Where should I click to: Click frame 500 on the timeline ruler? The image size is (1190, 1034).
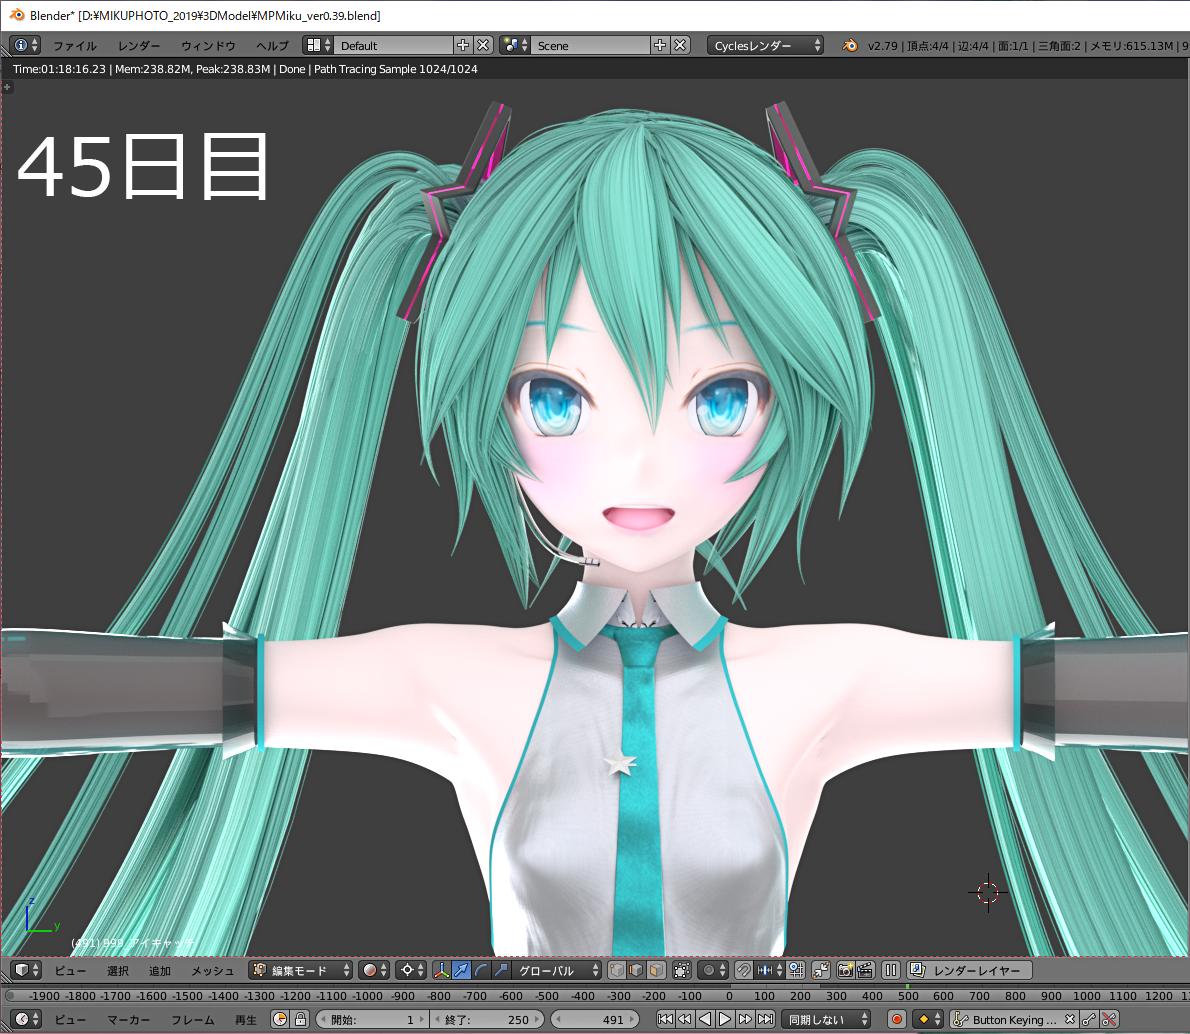coord(908,996)
